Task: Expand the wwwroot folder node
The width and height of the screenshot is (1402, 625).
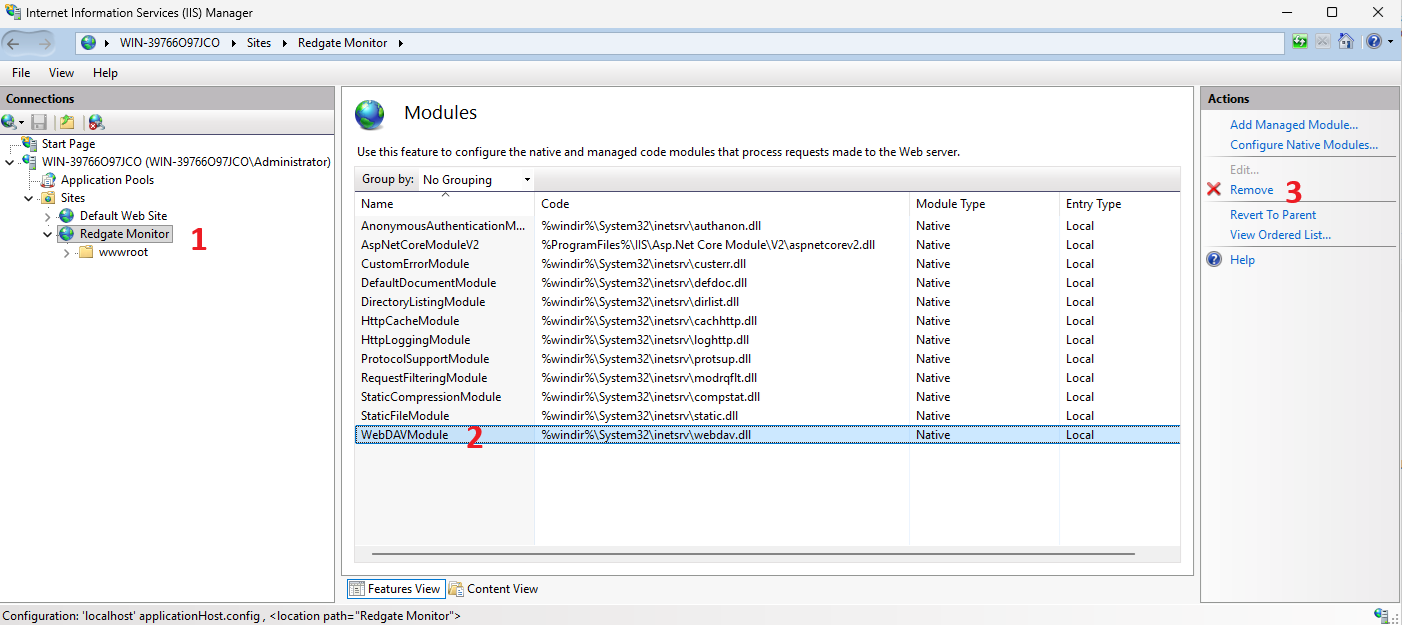Action: [x=67, y=252]
